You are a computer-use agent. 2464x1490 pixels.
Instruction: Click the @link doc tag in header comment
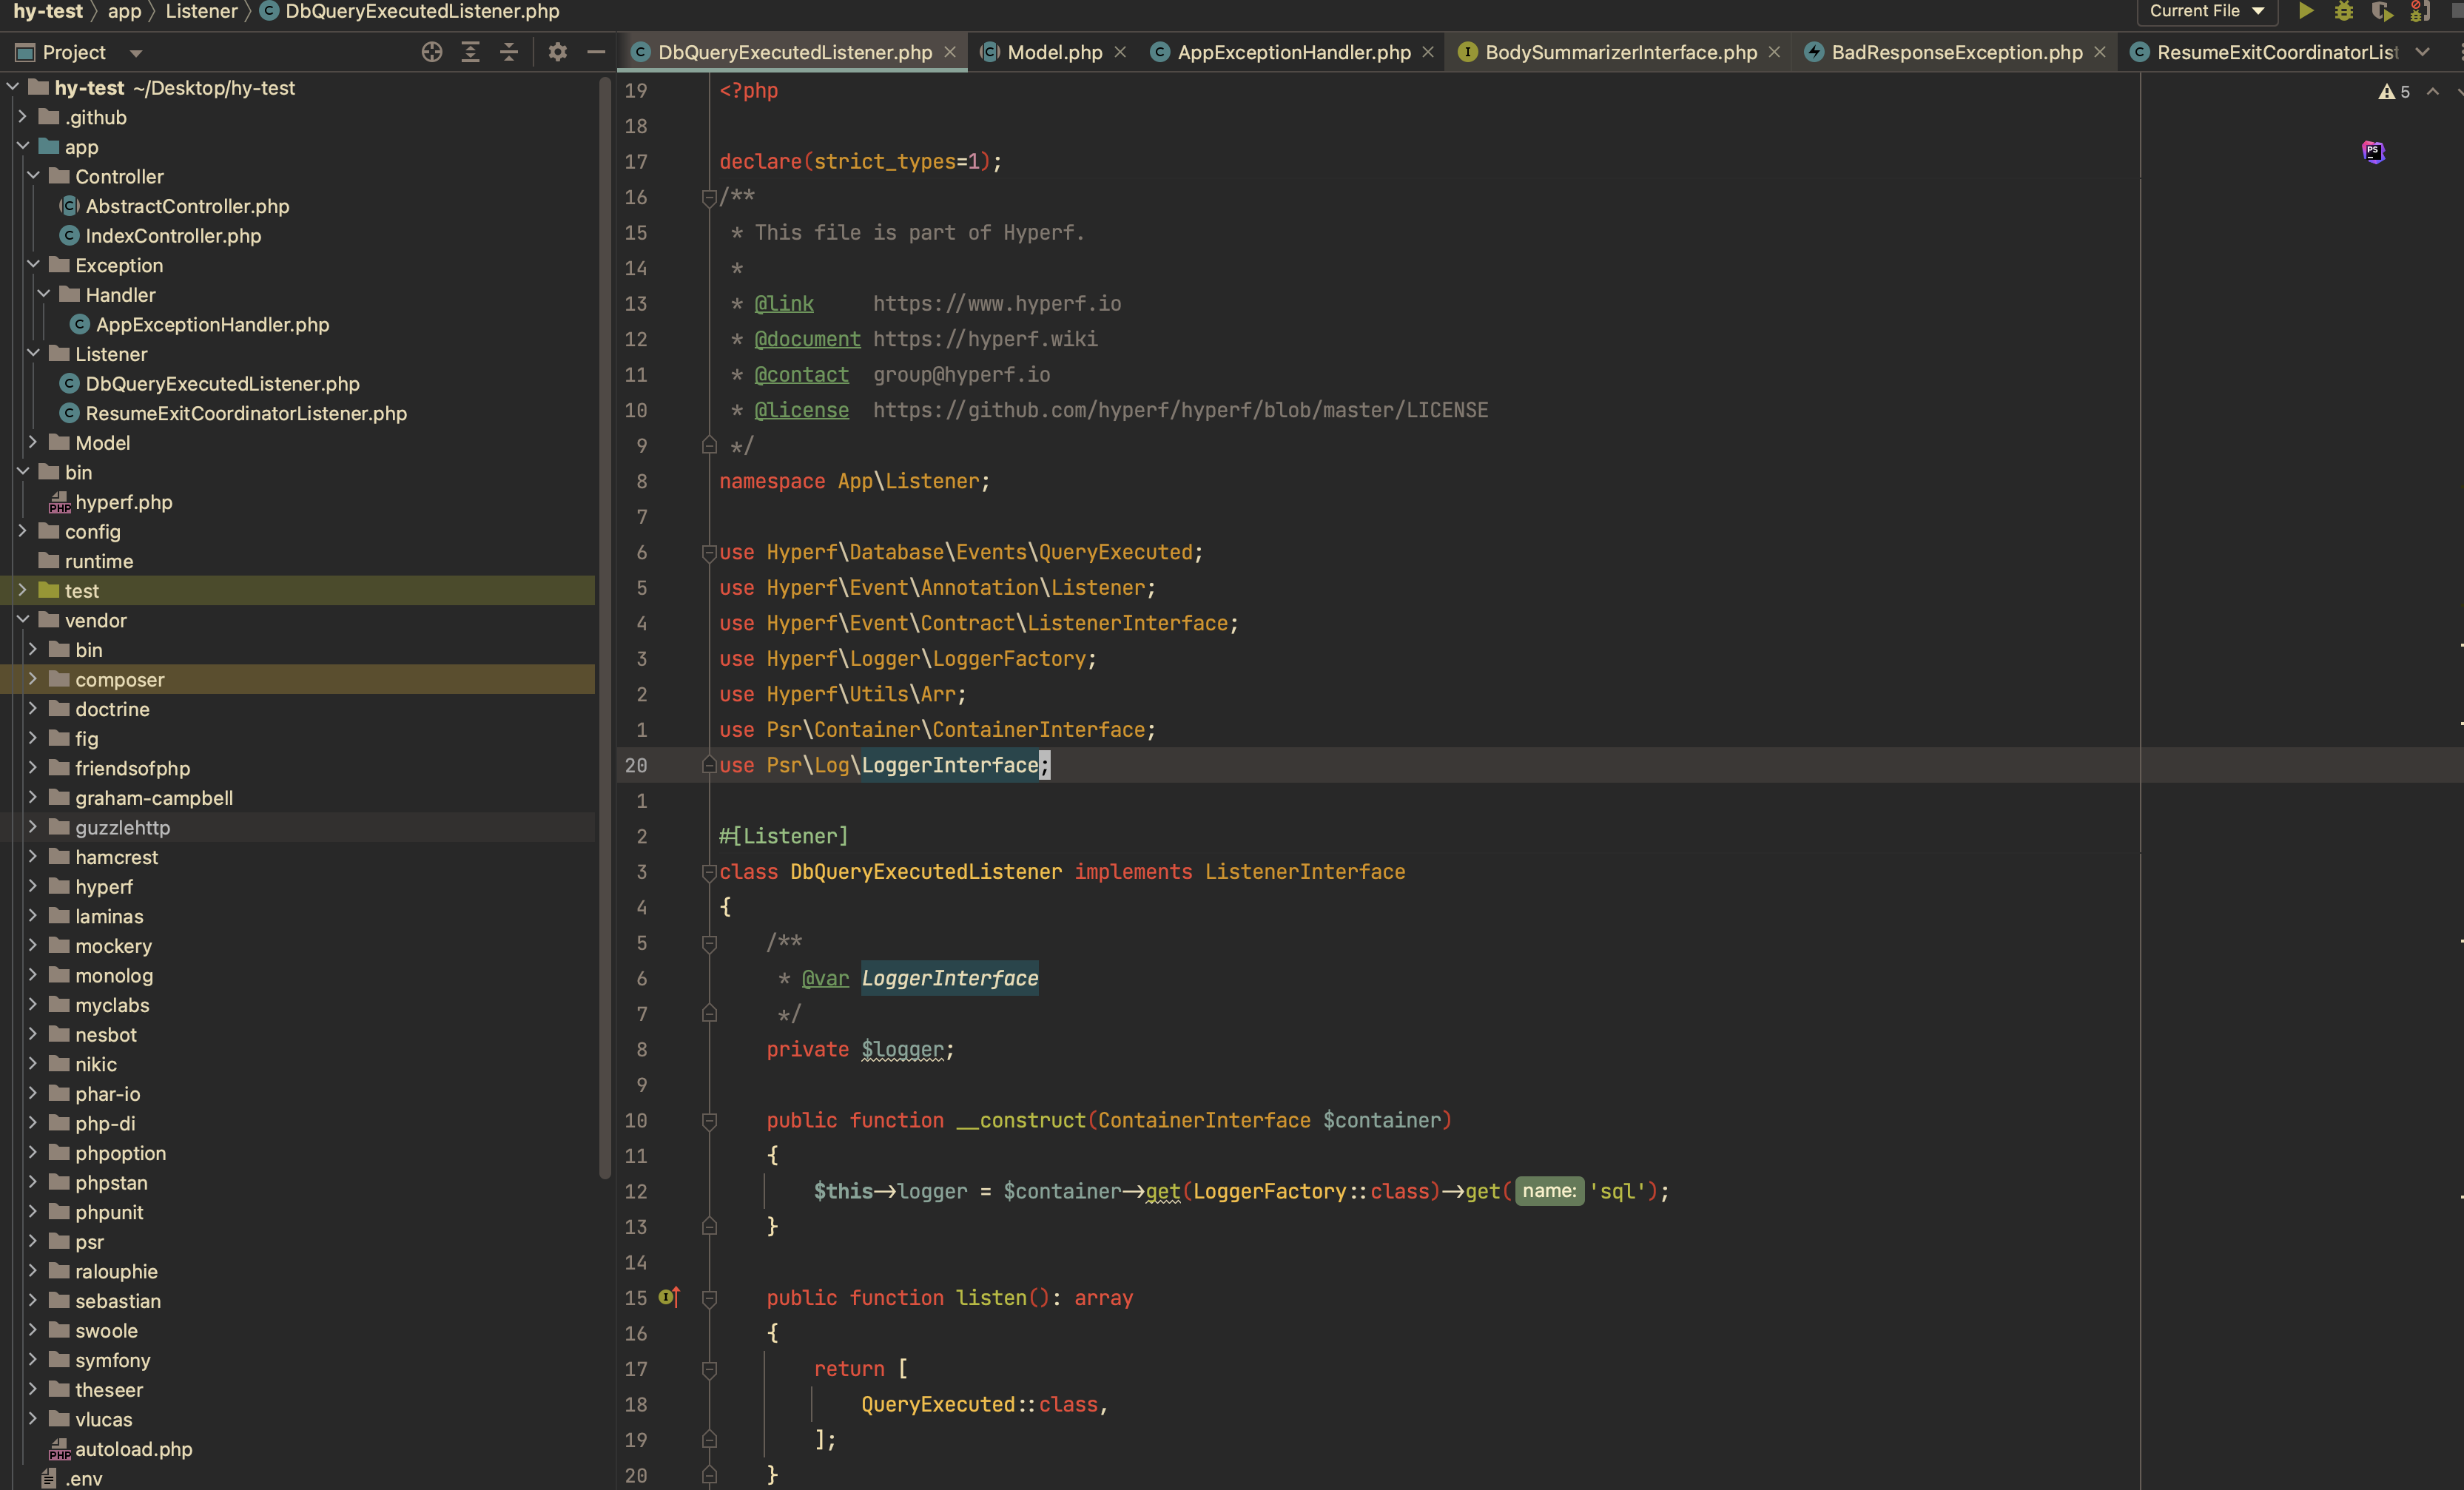tap(783, 303)
